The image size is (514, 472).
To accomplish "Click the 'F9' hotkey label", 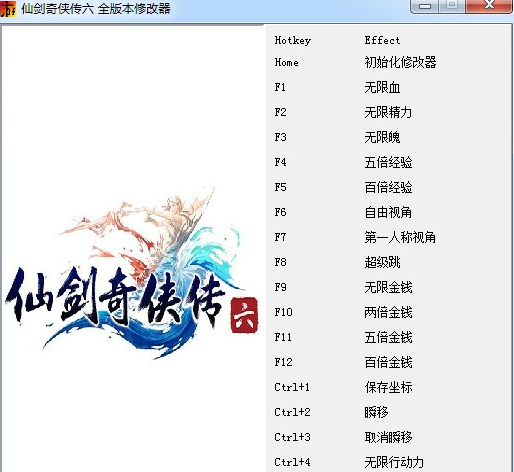I will click(280, 287).
